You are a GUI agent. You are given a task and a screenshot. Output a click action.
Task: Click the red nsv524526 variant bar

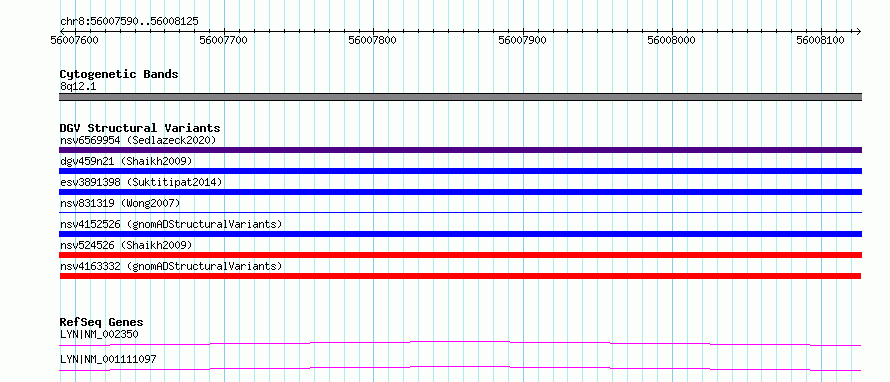(460, 255)
